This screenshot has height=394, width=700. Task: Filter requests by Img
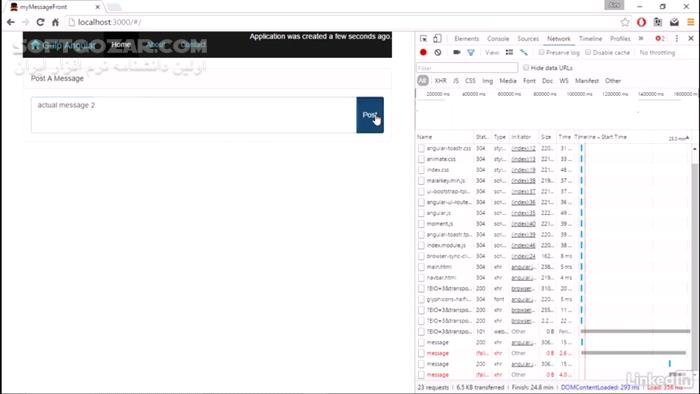pos(488,81)
